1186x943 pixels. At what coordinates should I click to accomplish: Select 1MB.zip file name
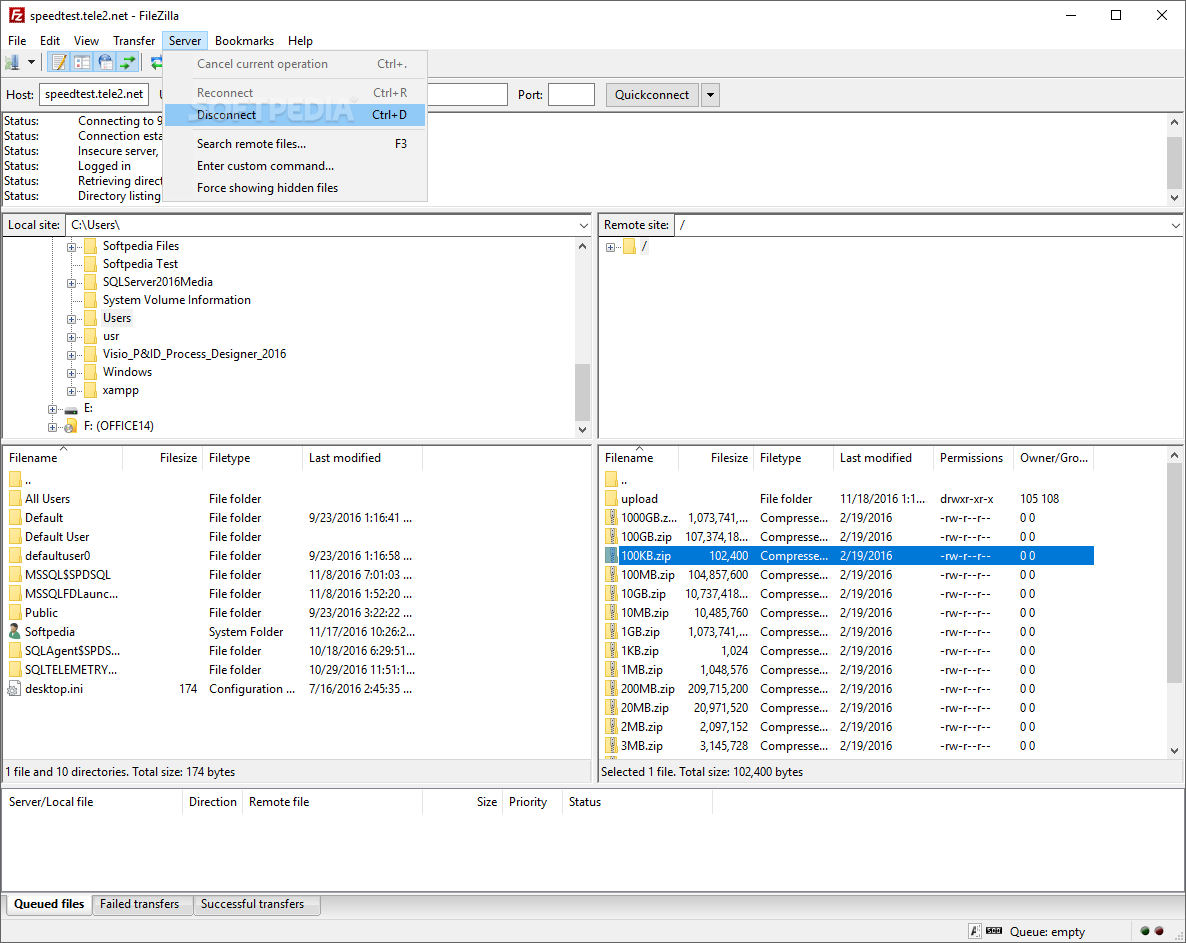tap(641, 670)
